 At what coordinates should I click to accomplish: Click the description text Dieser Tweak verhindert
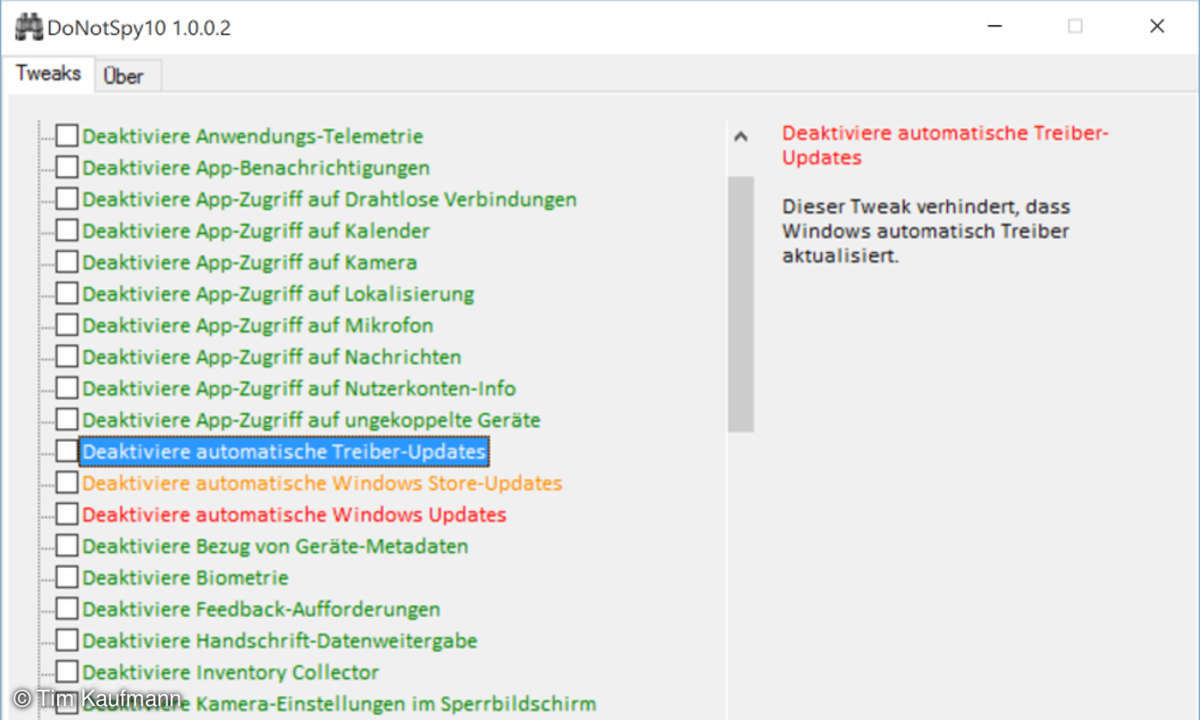click(925, 231)
